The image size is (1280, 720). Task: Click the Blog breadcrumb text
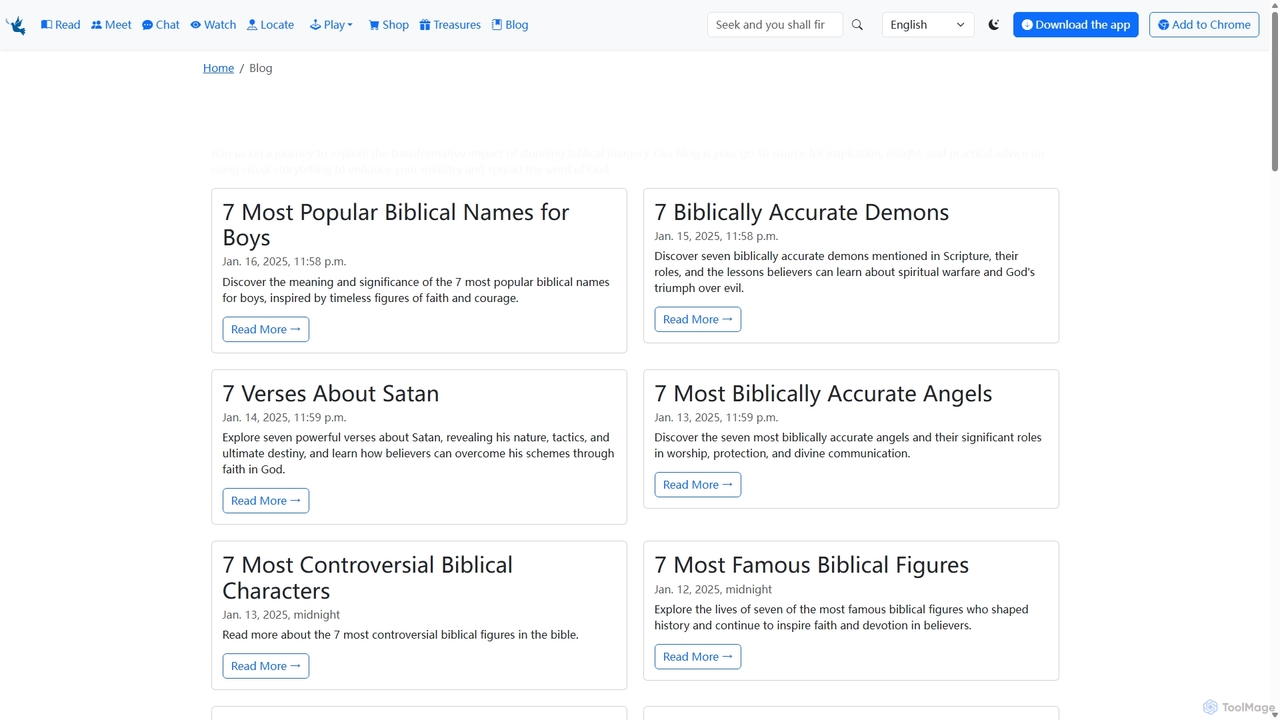pos(261,68)
